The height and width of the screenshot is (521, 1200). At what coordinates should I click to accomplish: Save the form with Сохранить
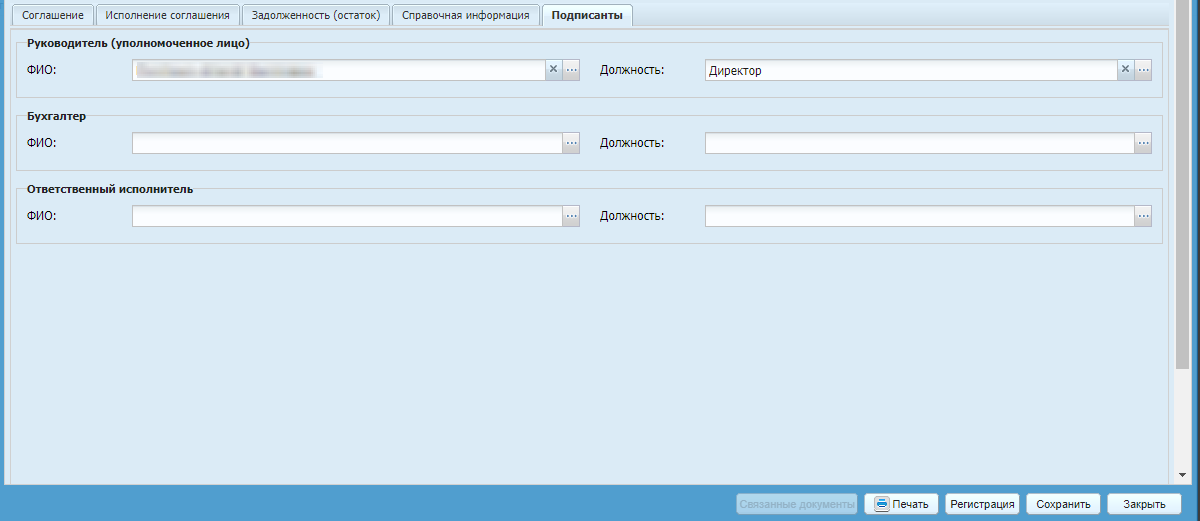click(x=1063, y=504)
